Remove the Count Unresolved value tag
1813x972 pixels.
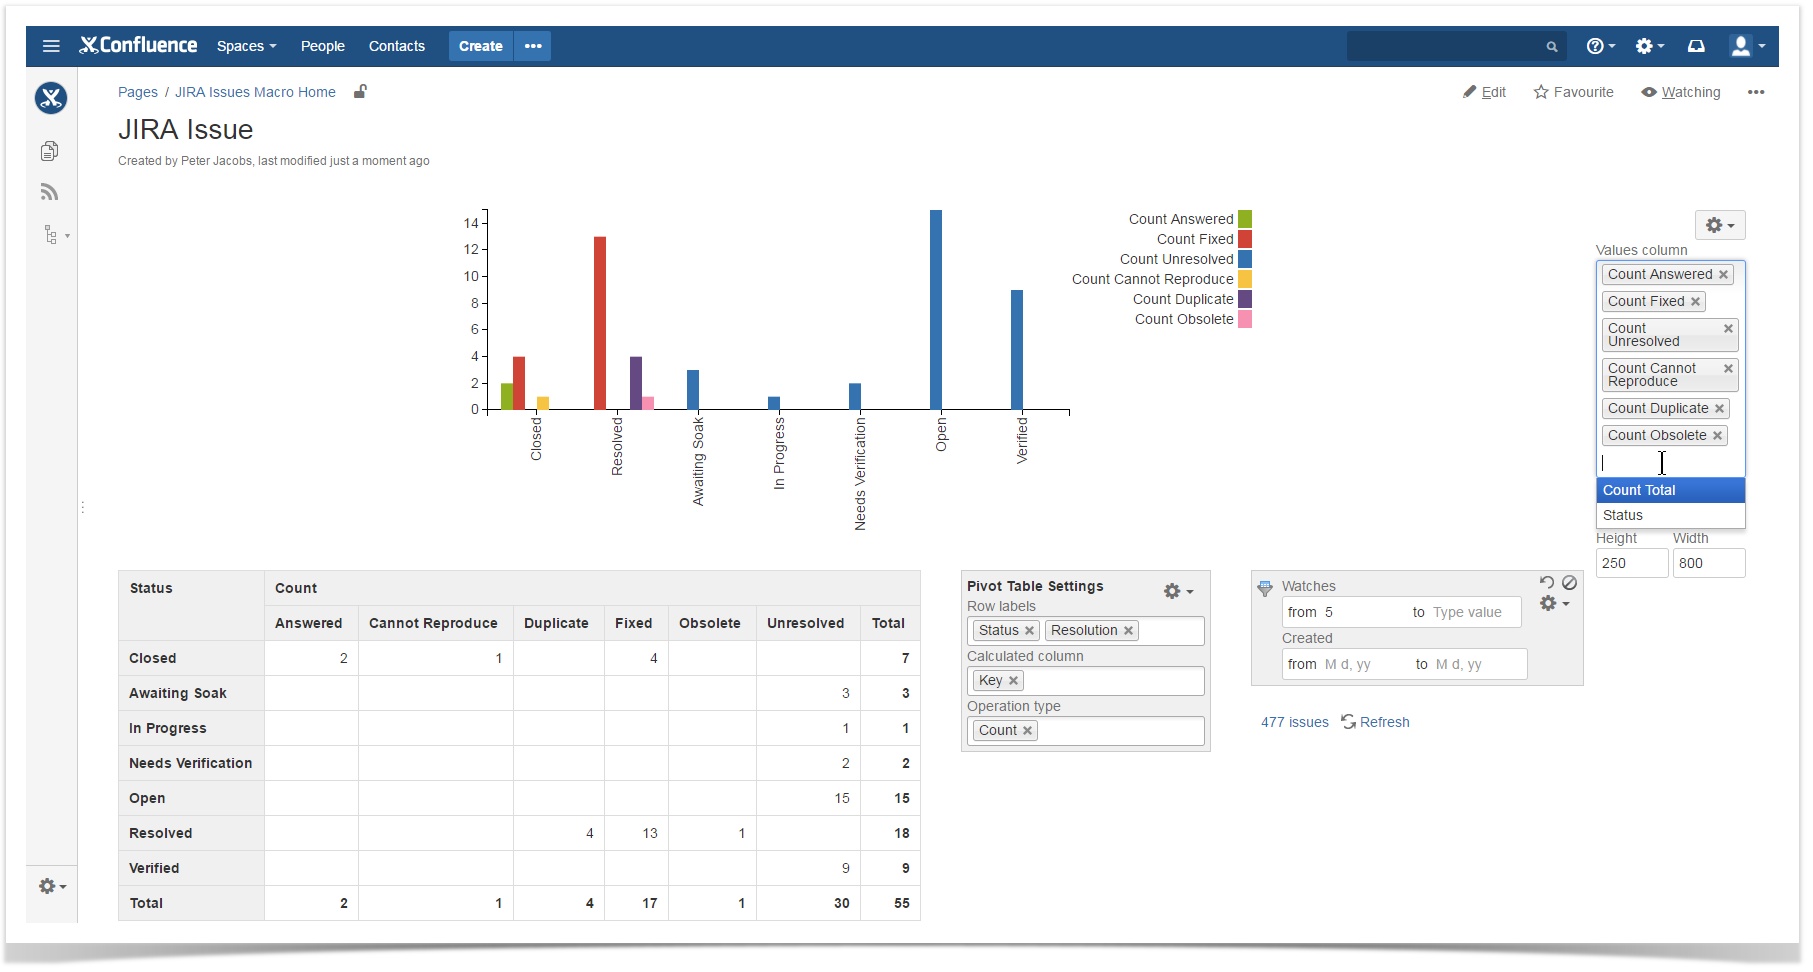tap(1728, 328)
